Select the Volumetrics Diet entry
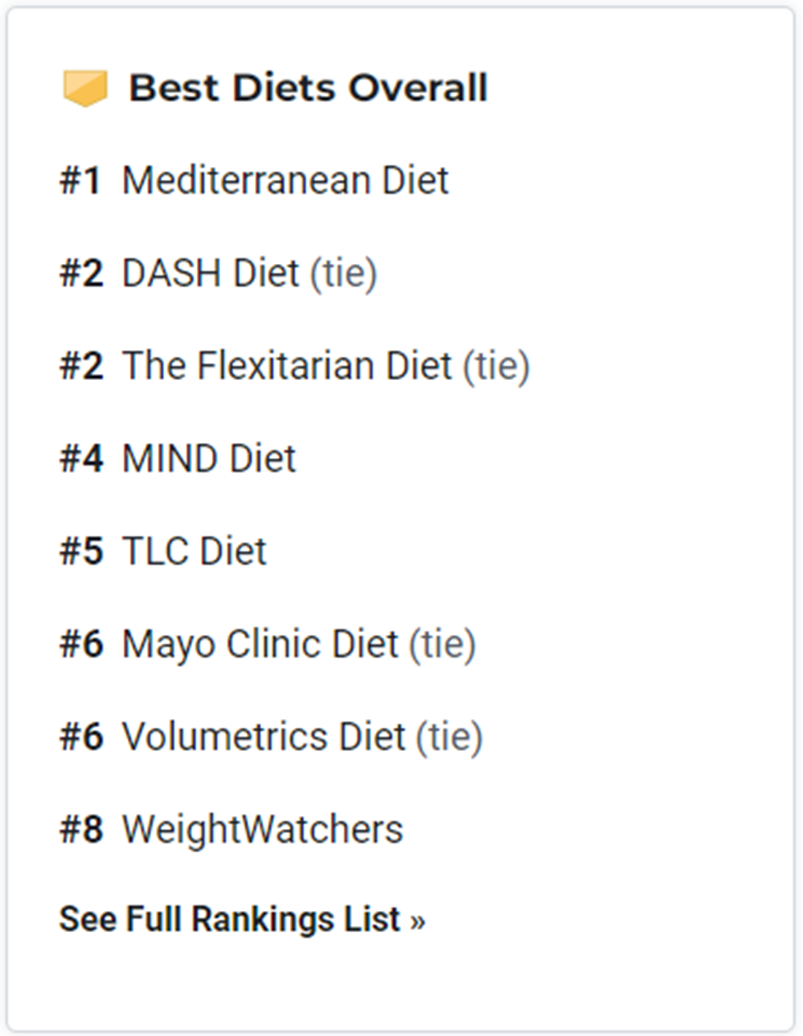803x1036 pixels. (264, 737)
